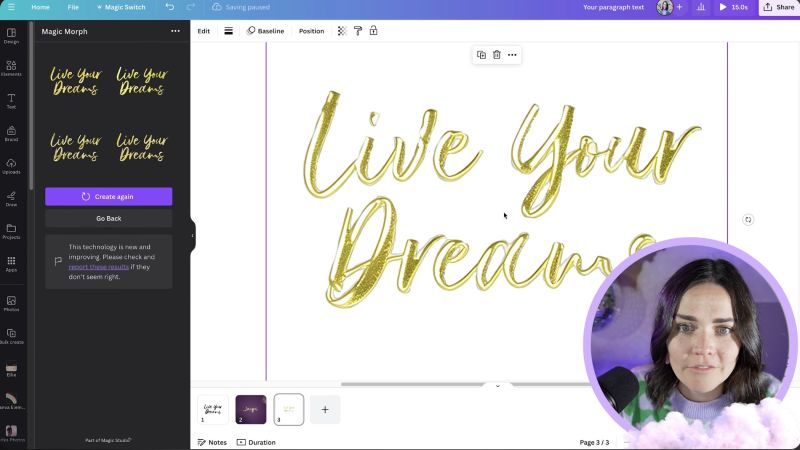Open the Elements sidebar tab
Viewport: 800px width, 450px height.
[11, 68]
